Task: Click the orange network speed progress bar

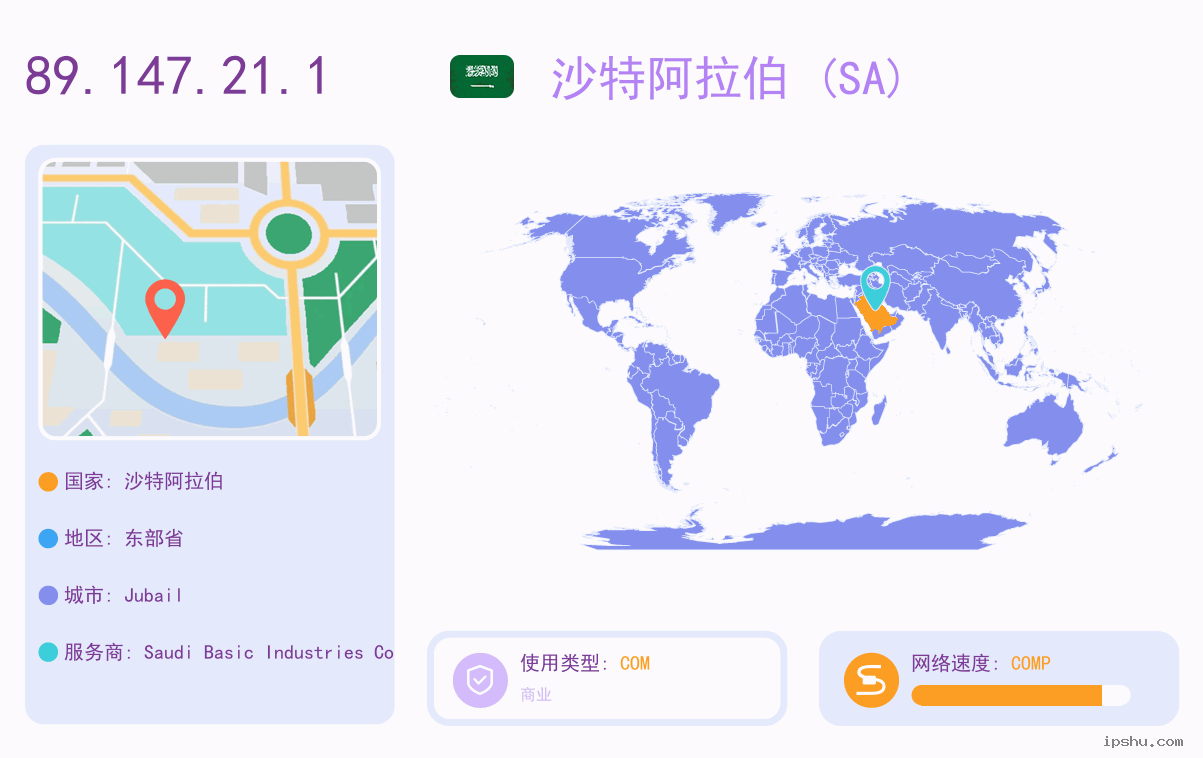Action: (x=1021, y=696)
